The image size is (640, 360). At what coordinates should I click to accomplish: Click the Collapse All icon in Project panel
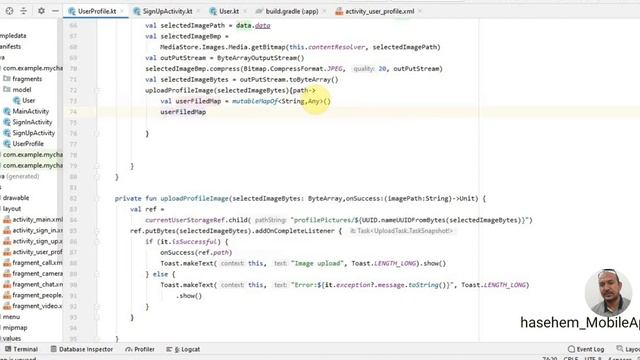24,11
